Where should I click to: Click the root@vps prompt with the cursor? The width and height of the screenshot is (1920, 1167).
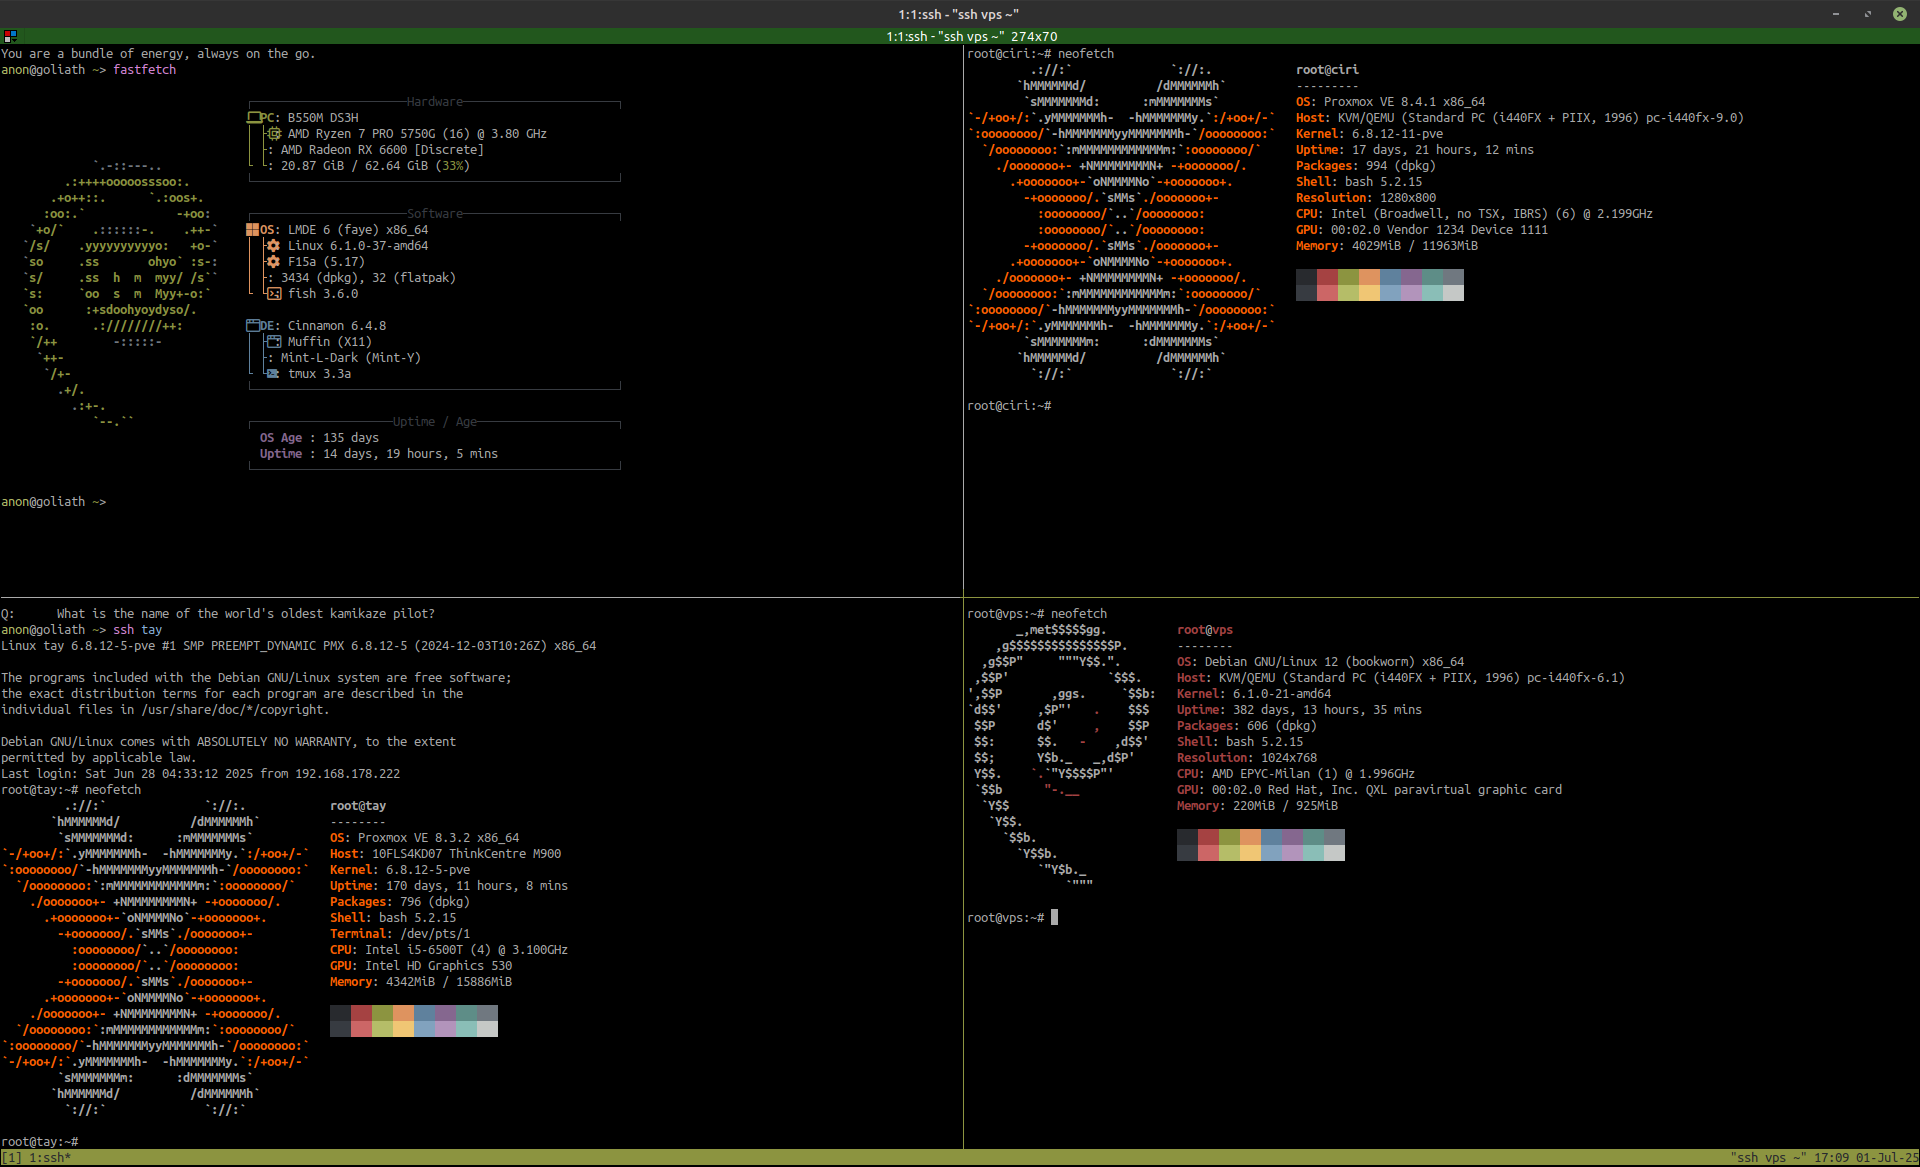[1012, 918]
